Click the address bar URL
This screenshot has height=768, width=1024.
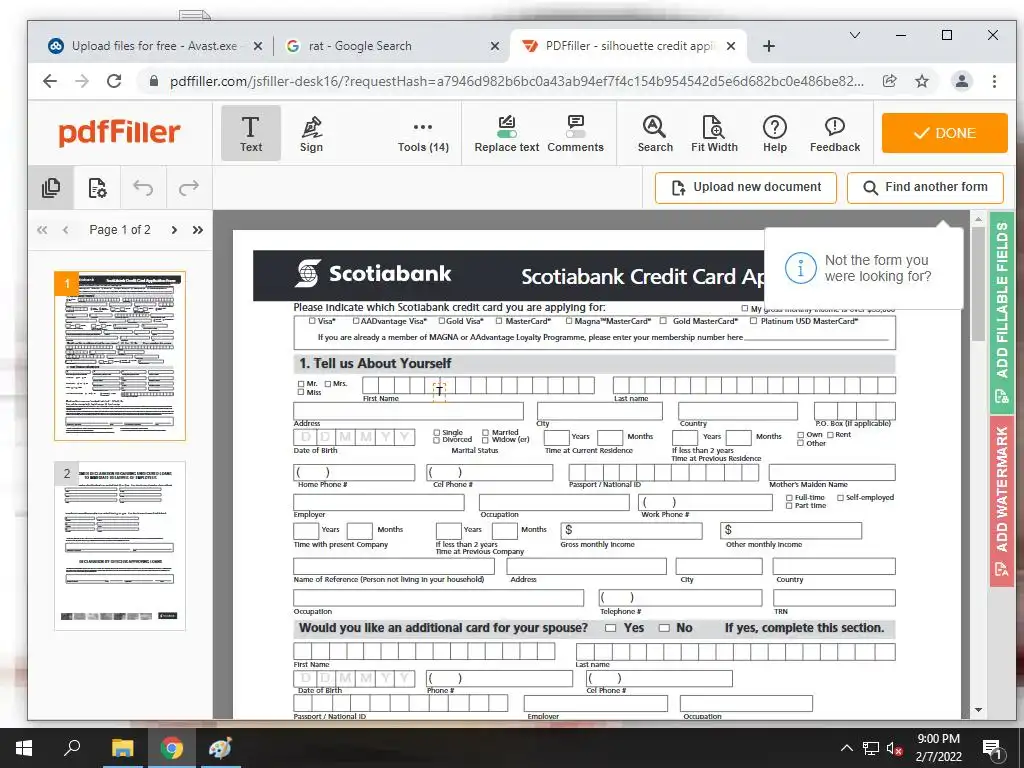pos(516,81)
